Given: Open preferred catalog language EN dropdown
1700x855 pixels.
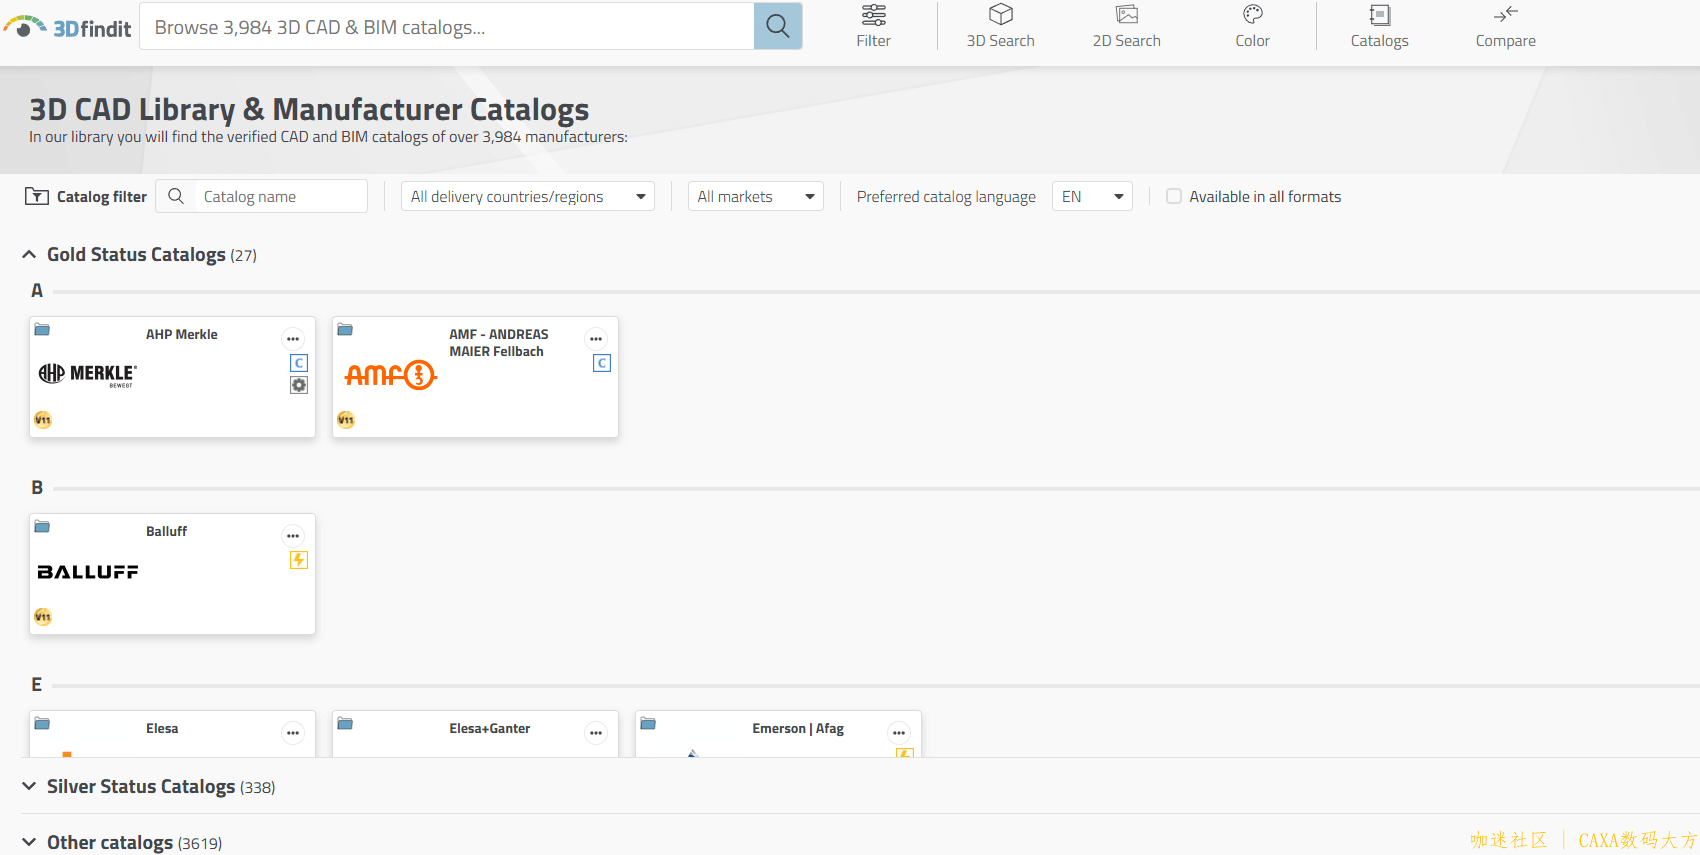Looking at the screenshot, I should tap(1091, 197).
